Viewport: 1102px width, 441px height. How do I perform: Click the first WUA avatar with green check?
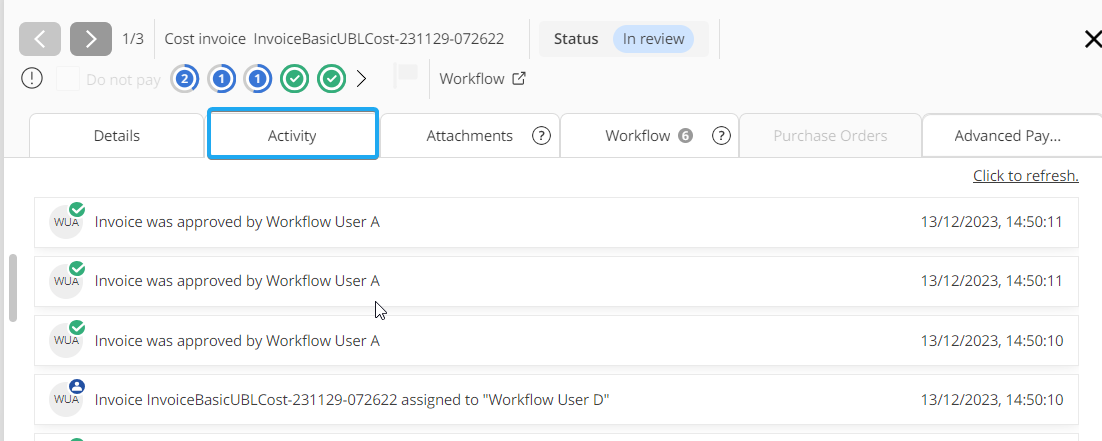(x=66, y=222)
